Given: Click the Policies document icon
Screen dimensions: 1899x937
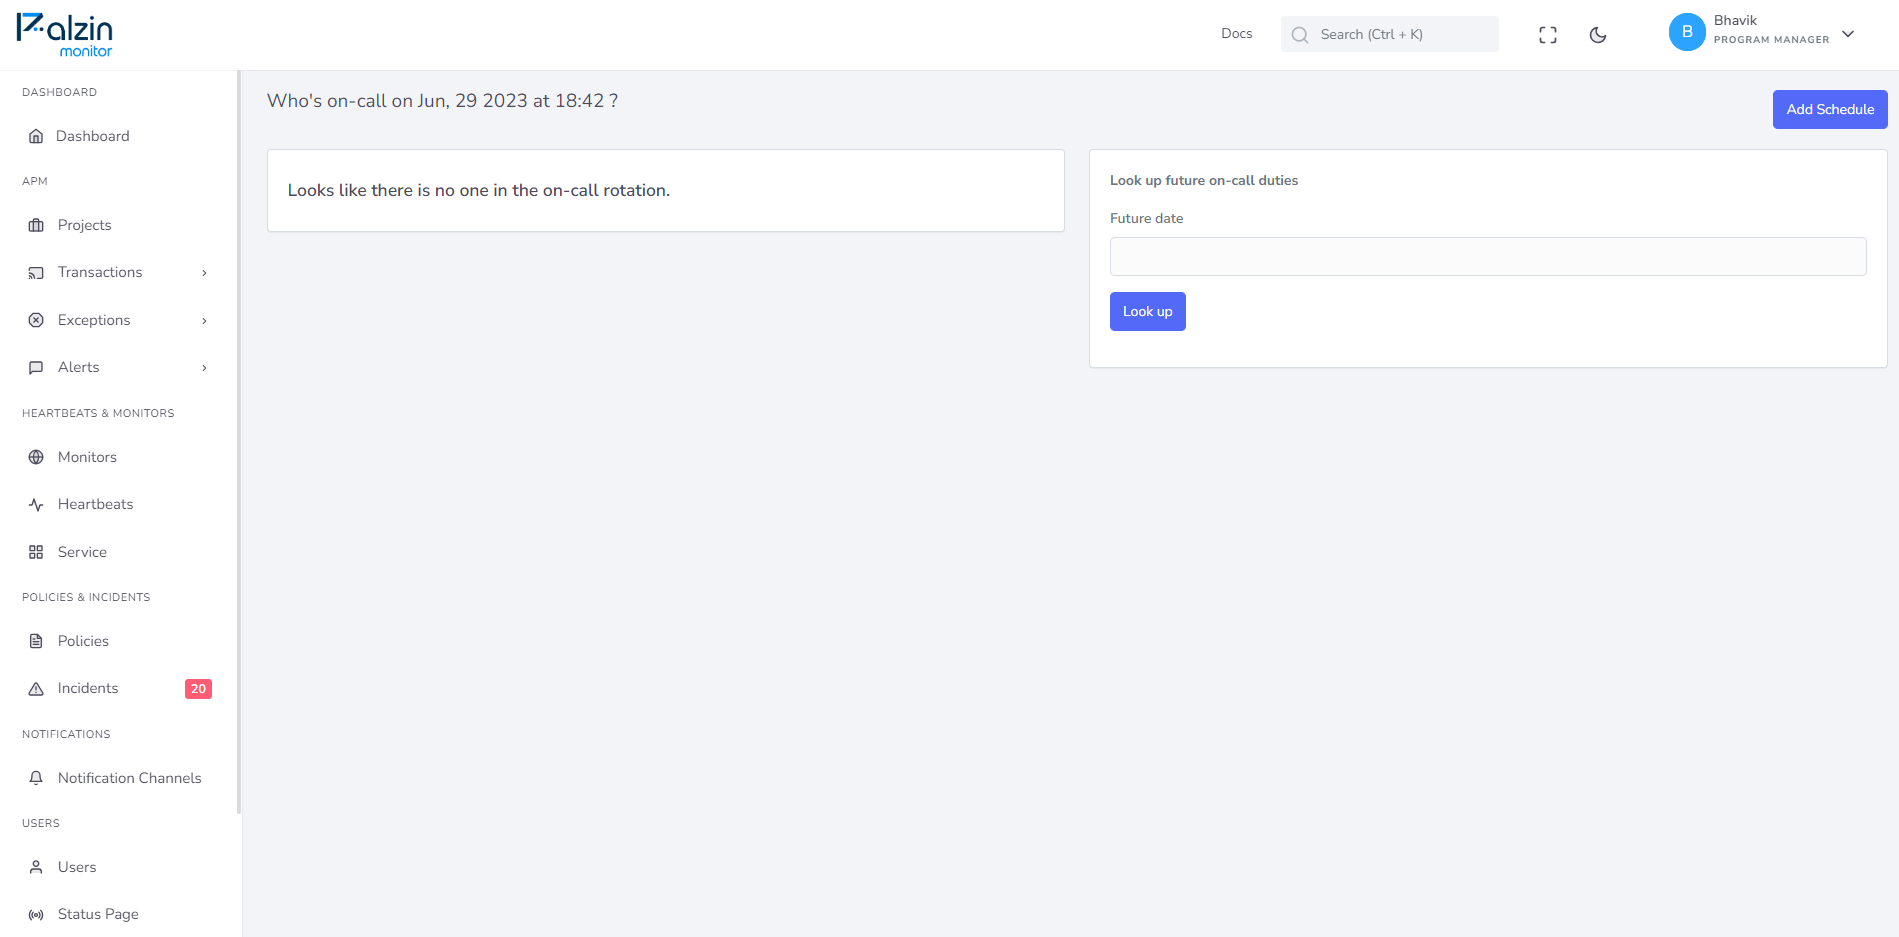Looking at the screenshot, I should coord(36,641).
